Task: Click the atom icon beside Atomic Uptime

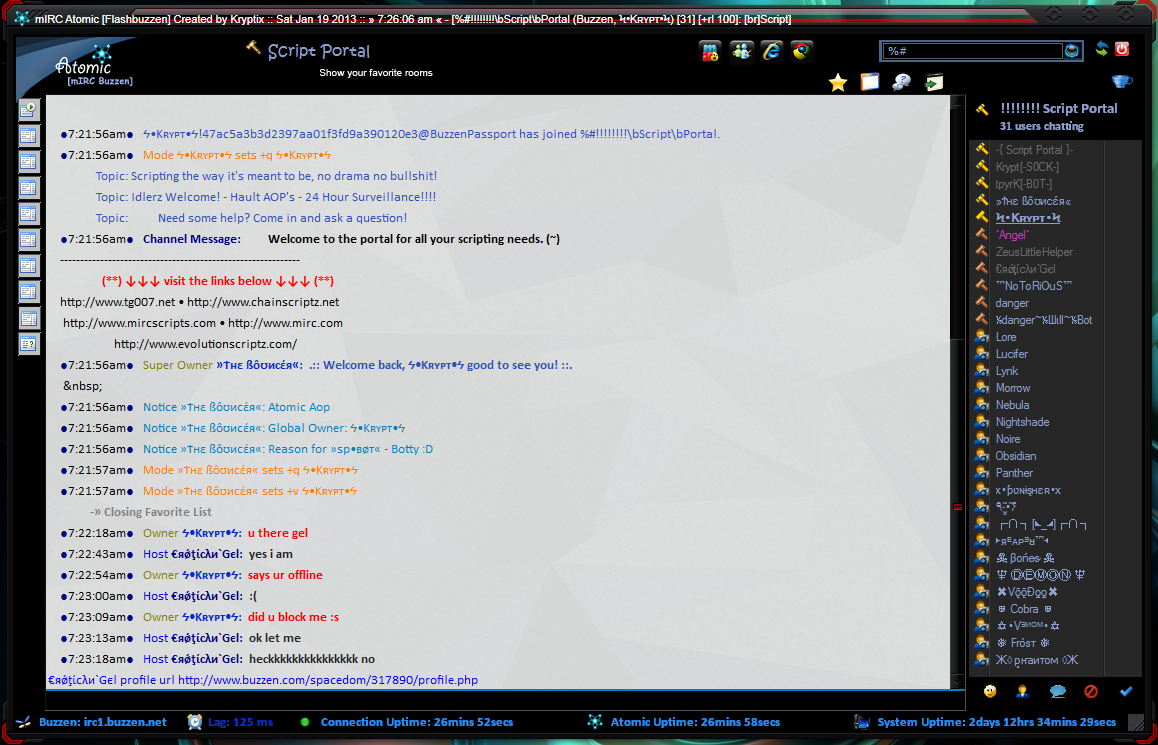Action: click(x=595, y=721)
